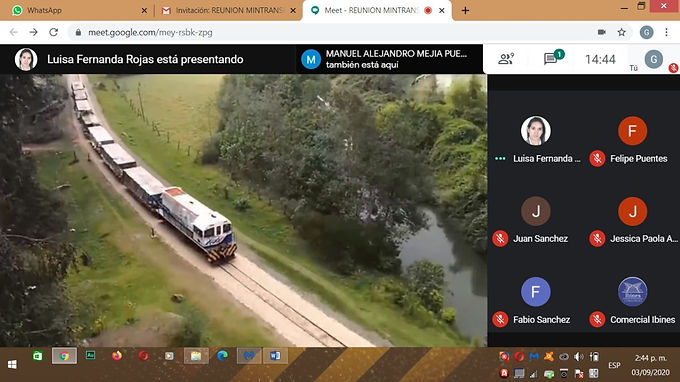Viewport: 680px width, 382px height.
Task: Click the MANUEL ALEJANDRO MEJIA notification avatar
Action: tap(311, 59)
